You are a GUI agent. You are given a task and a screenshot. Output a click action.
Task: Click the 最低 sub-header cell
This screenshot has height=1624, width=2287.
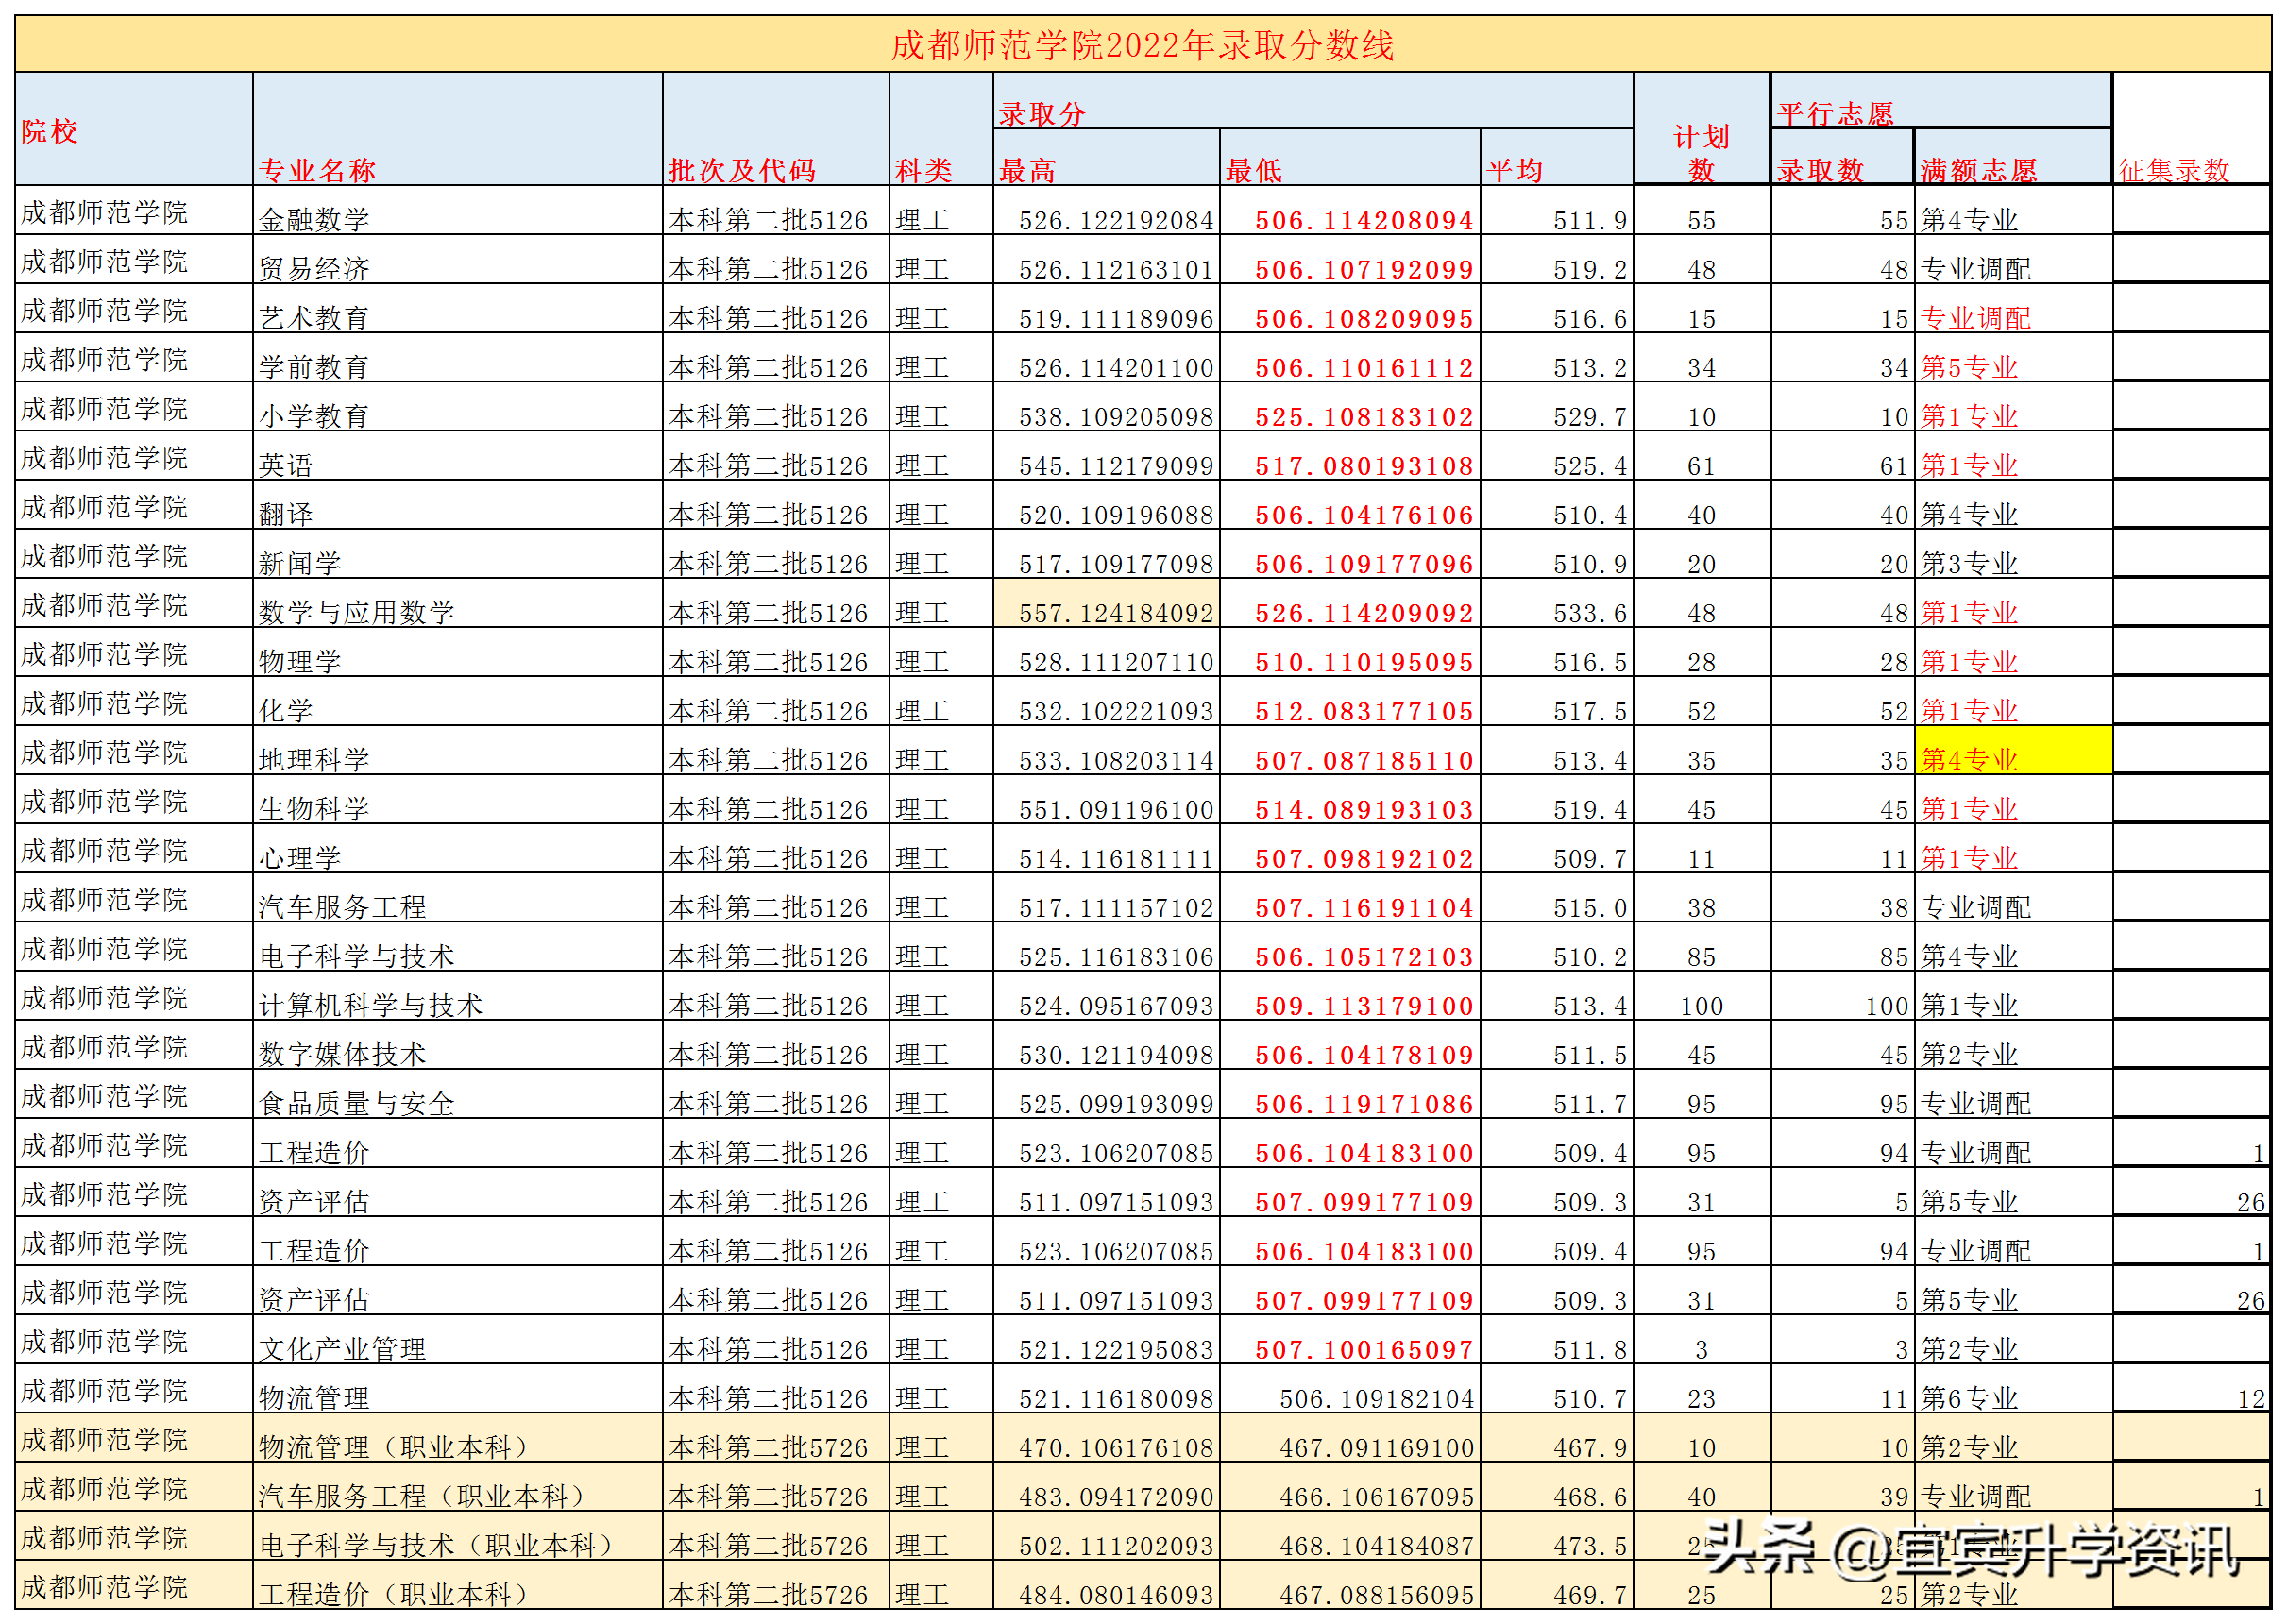(x=1253, y=170)
